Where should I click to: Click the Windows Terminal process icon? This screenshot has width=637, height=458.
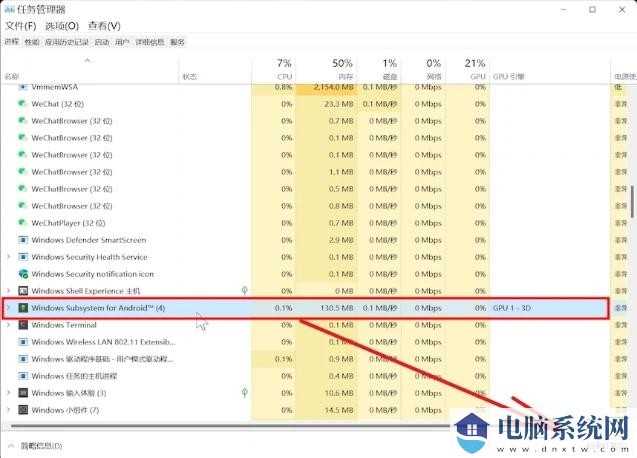coord(23,325)
